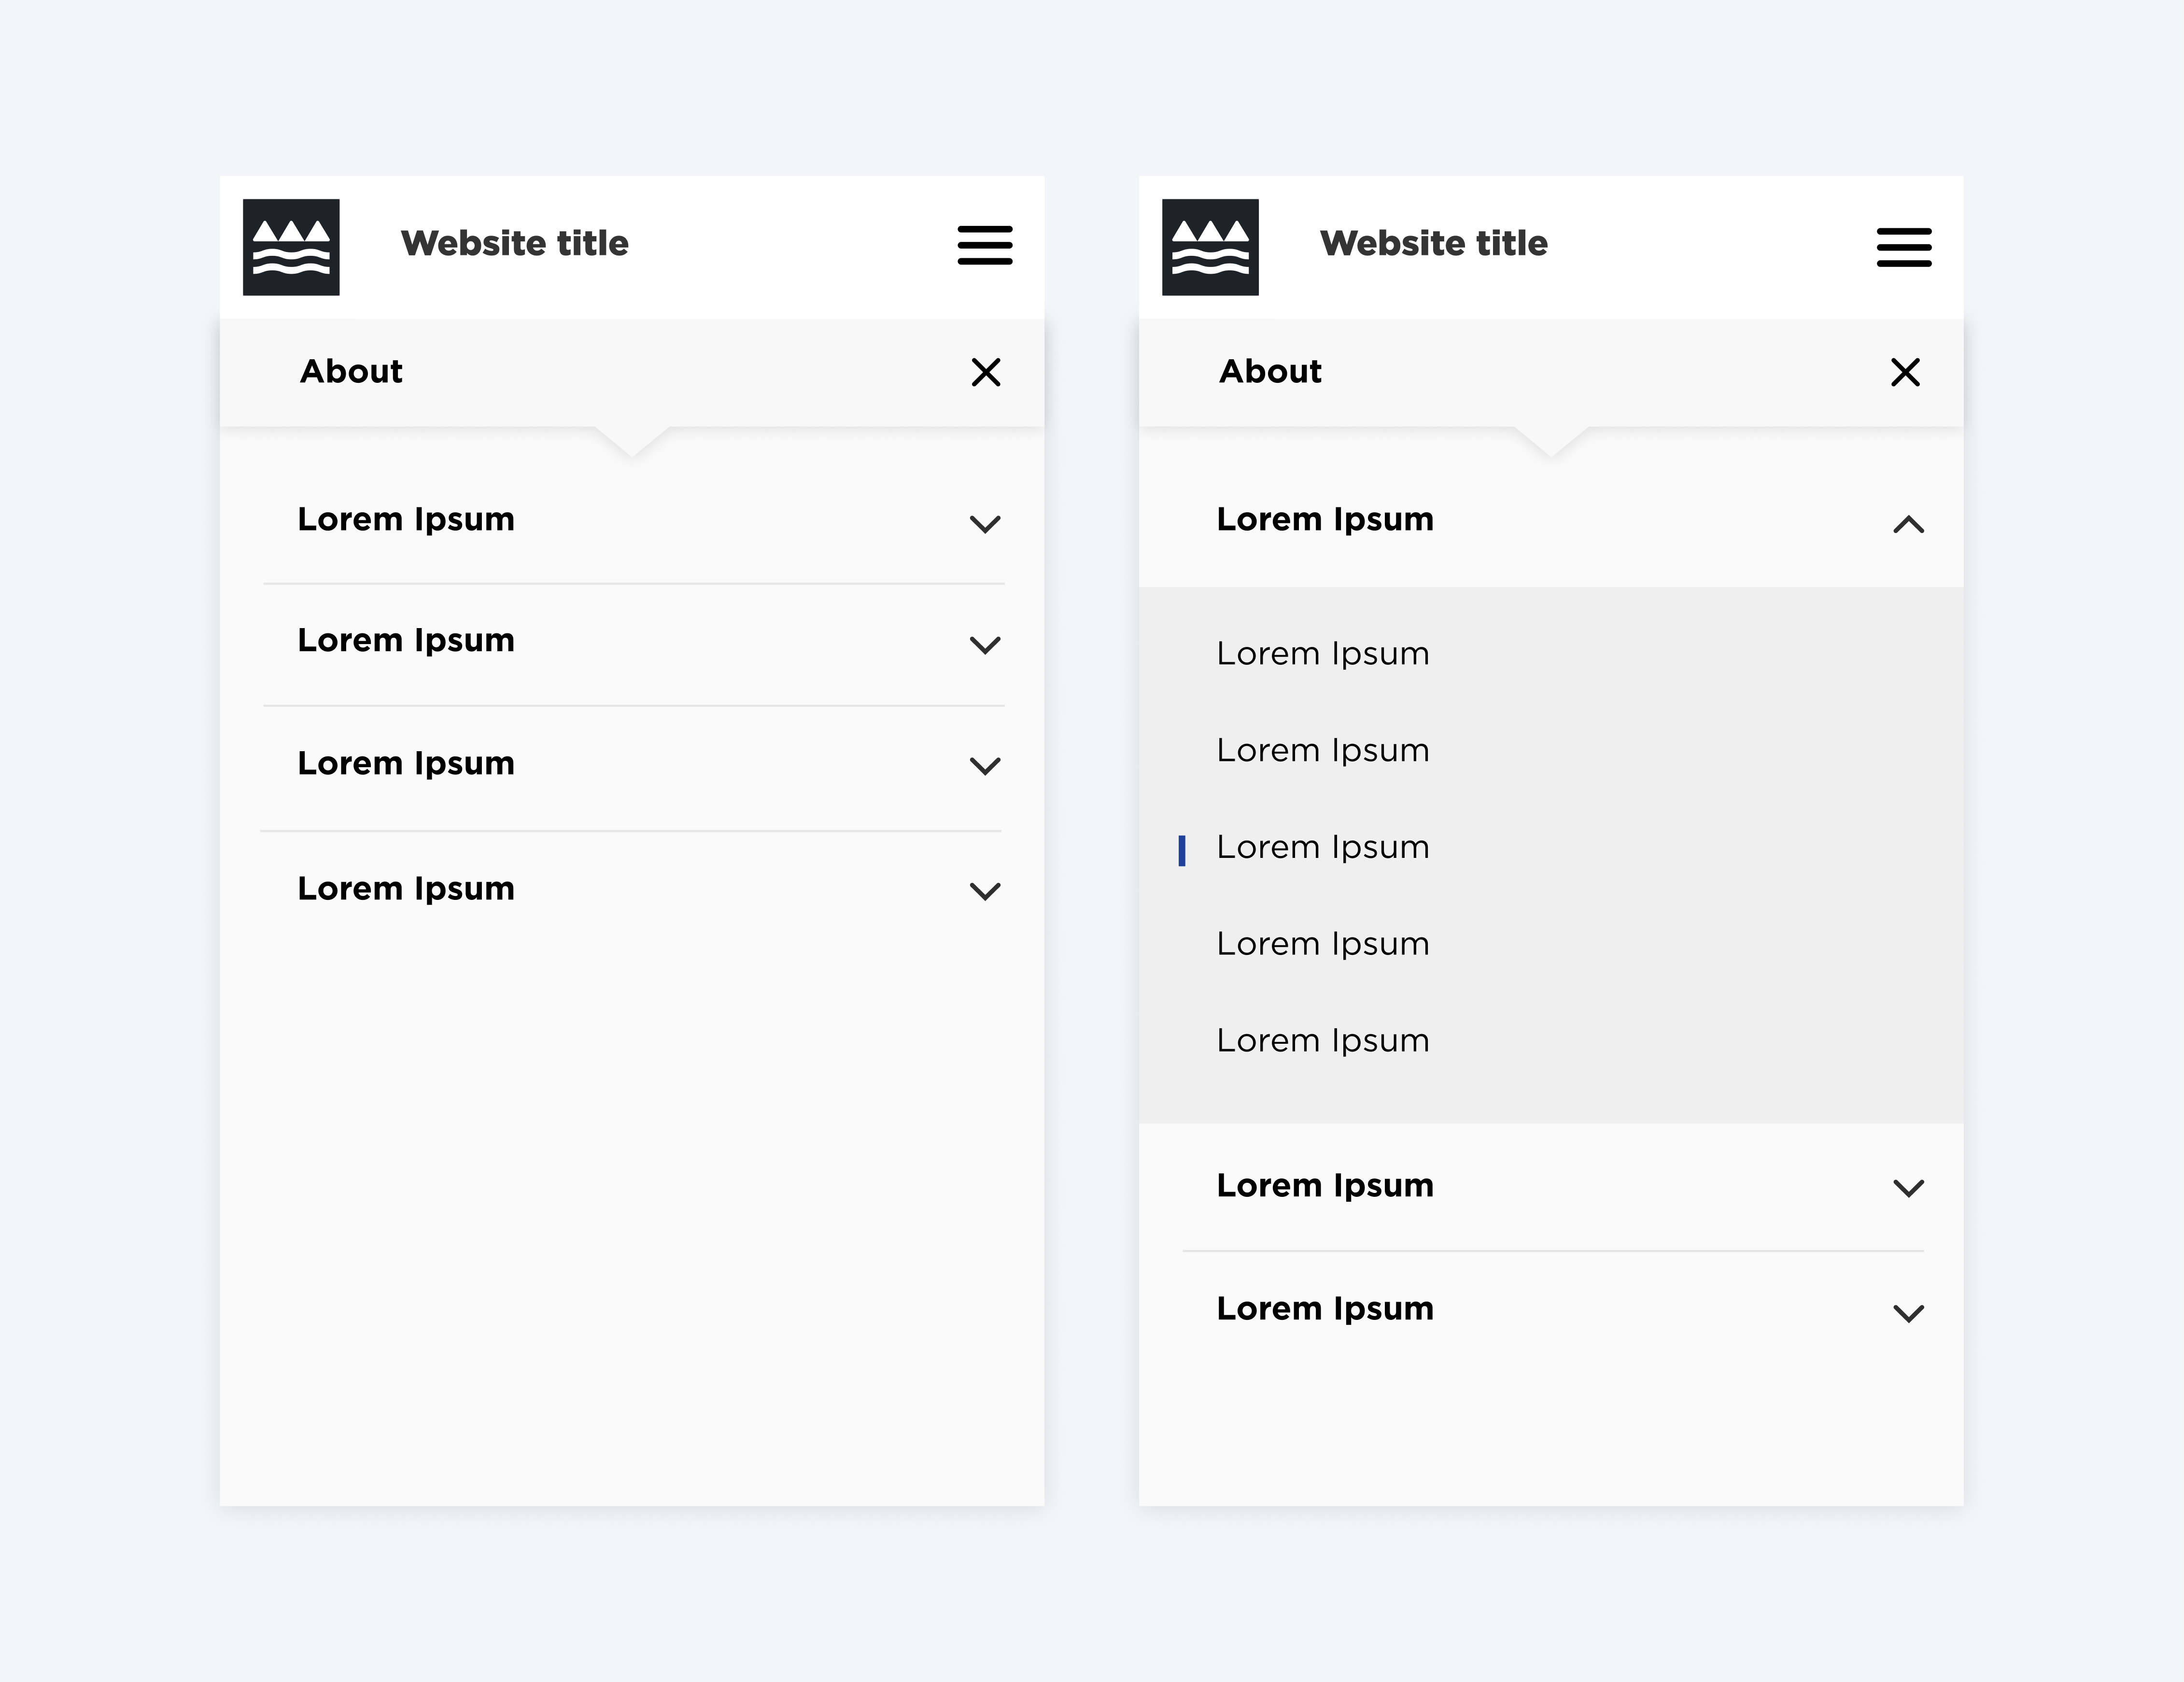Image resolution: width=2184 pixels, height=1682 pixels.
Task: Click the Website title text in the left header
Action: point(515,242)
